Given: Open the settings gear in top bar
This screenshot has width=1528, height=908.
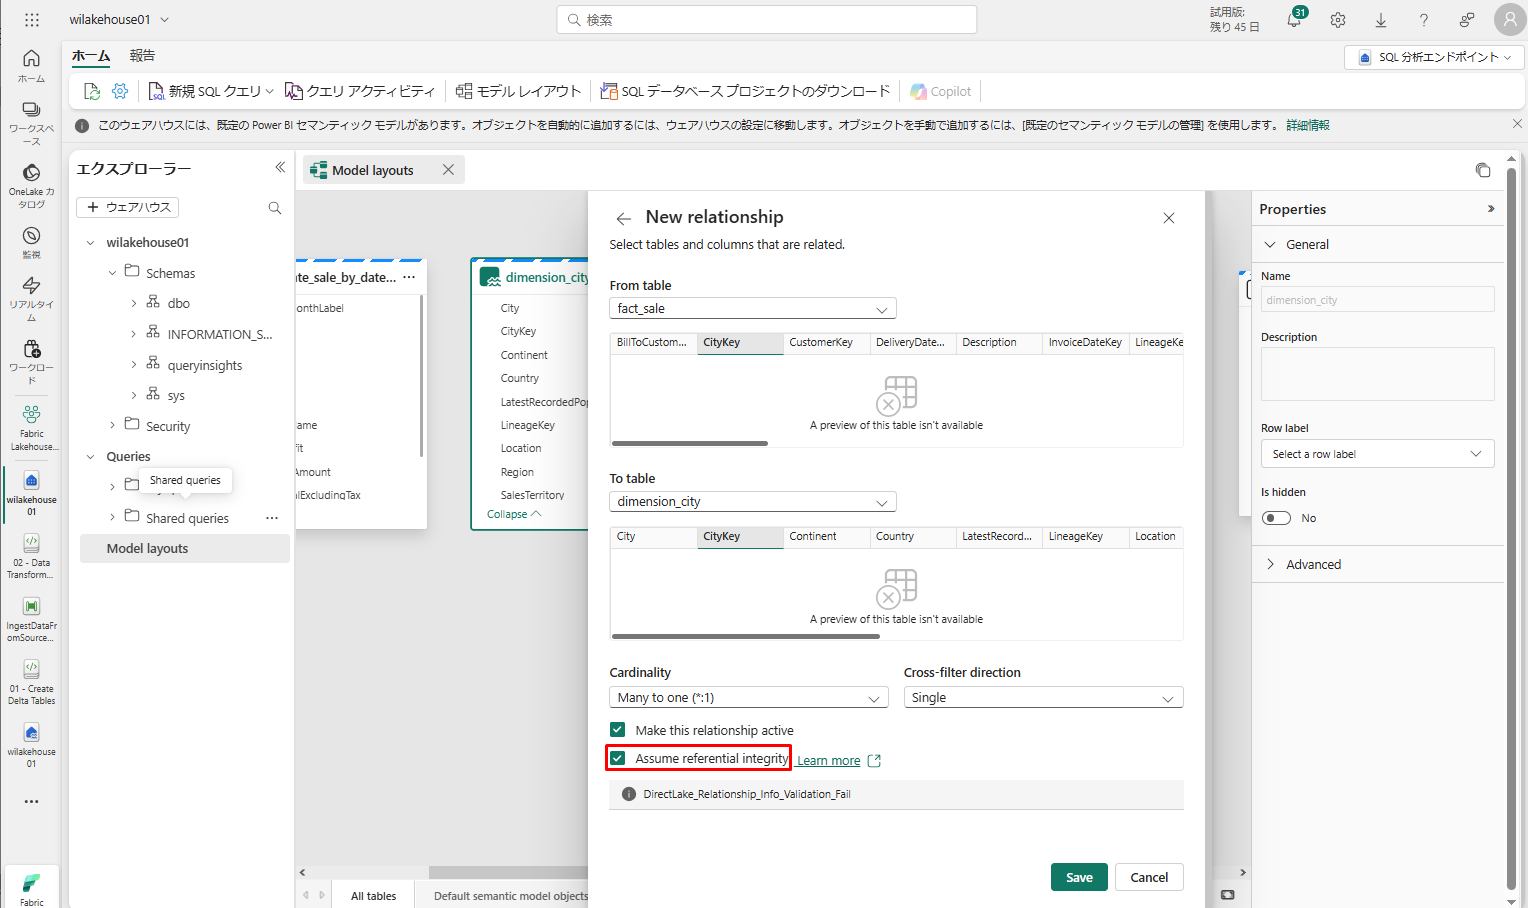Looking at the screenshot, I should 1338,20.
